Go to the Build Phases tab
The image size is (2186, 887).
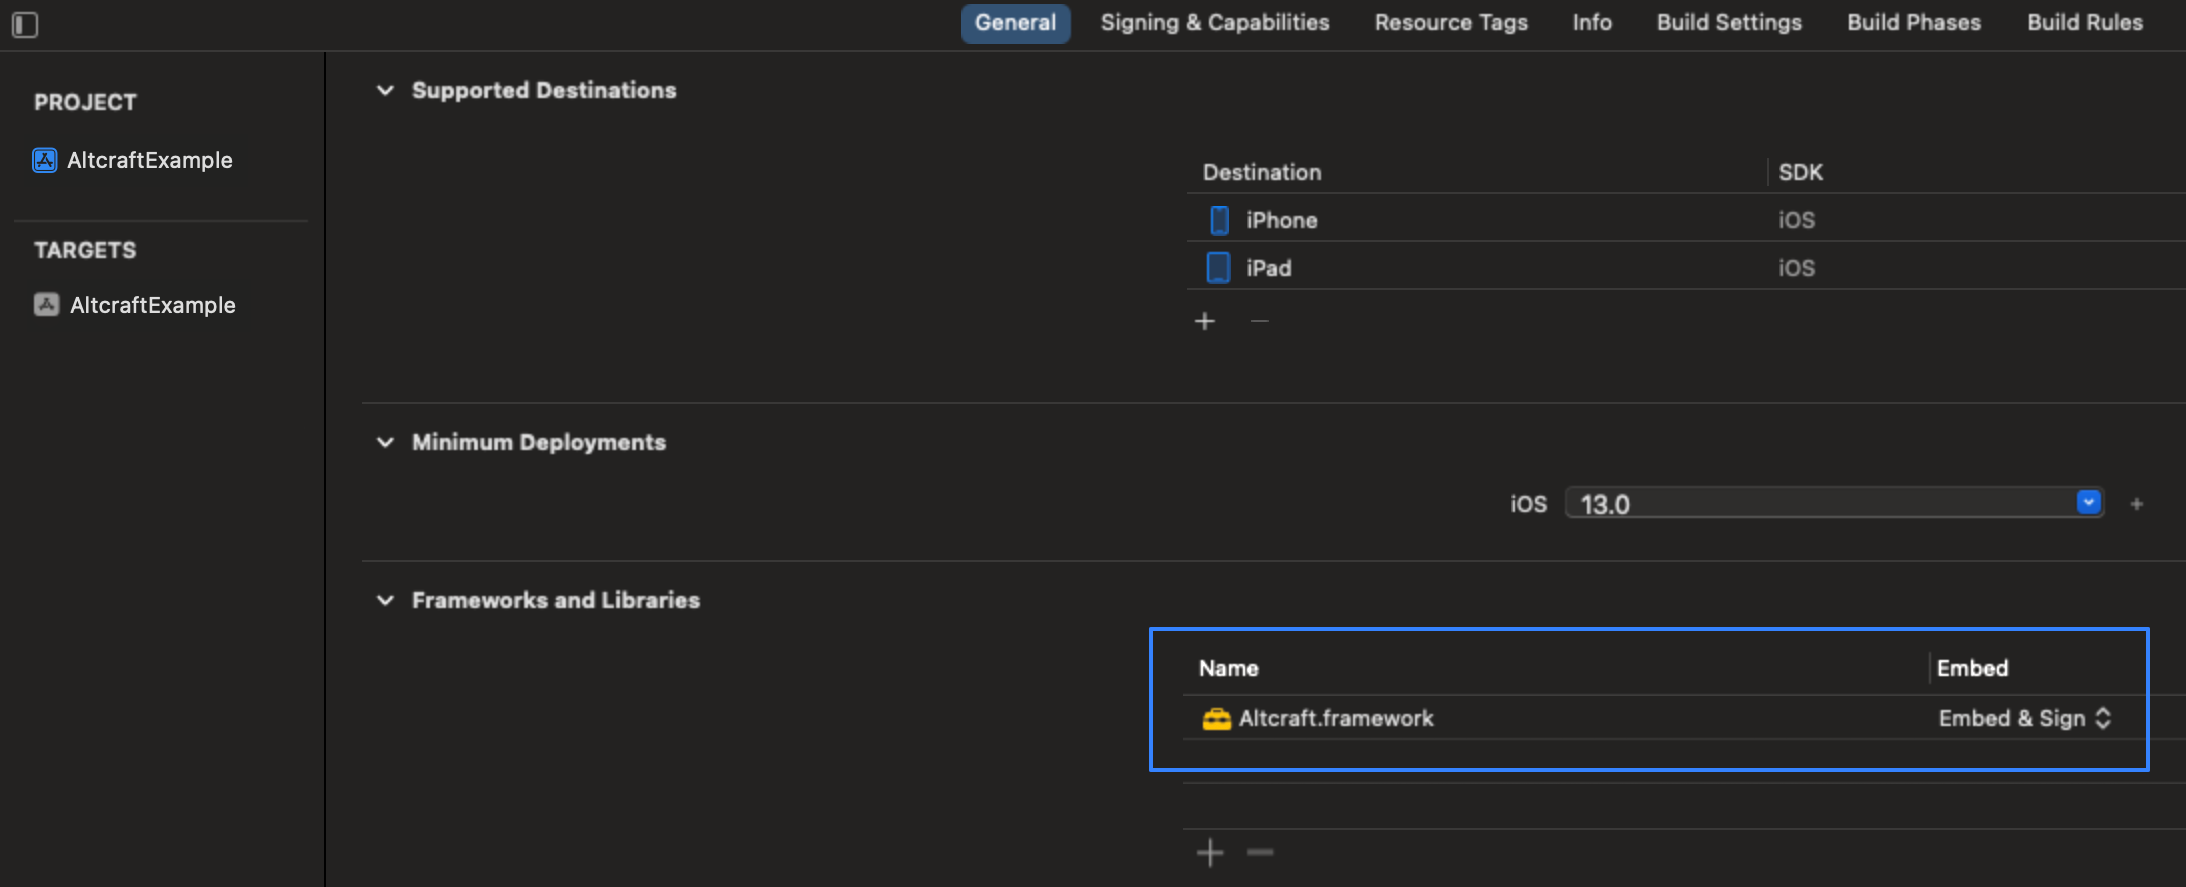click(1913, 23)
